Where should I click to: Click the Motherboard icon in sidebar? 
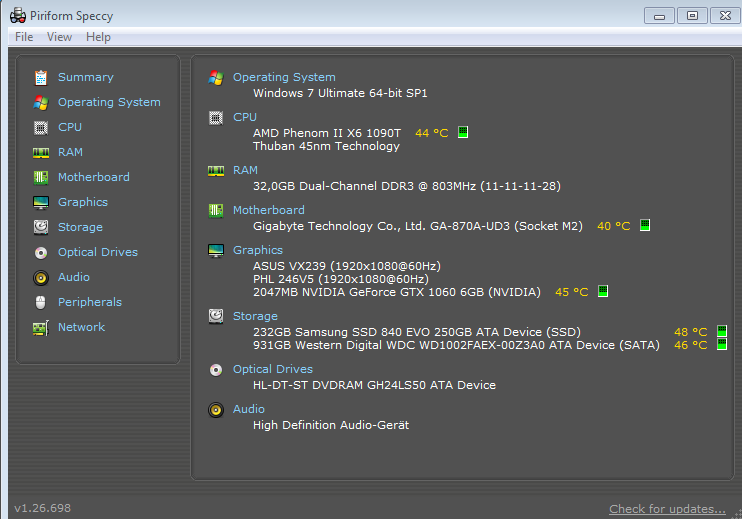(40, 177)
